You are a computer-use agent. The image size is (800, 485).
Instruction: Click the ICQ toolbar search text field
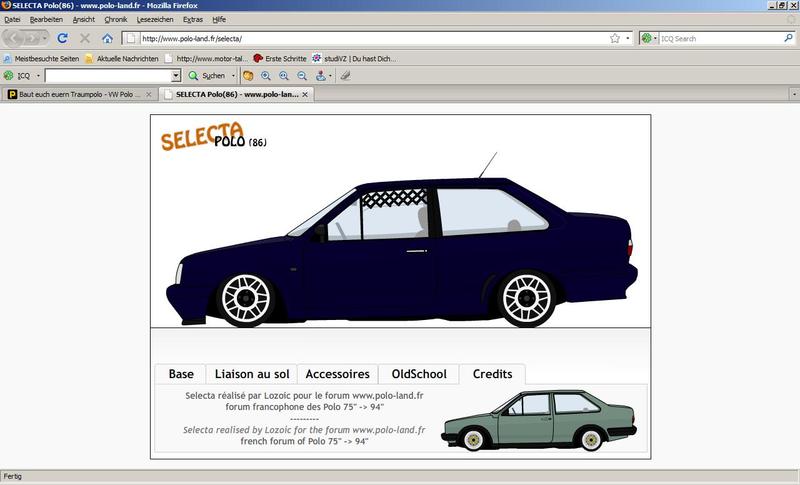(x=108, y=76)
